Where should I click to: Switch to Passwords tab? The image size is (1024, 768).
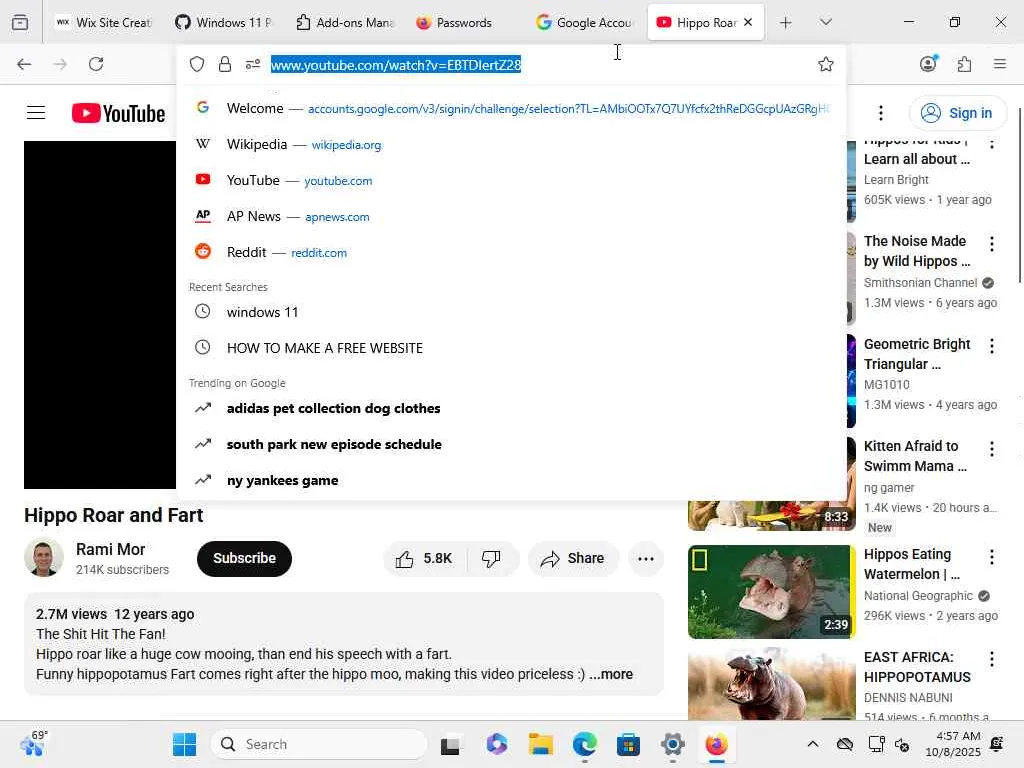(464, 22)
